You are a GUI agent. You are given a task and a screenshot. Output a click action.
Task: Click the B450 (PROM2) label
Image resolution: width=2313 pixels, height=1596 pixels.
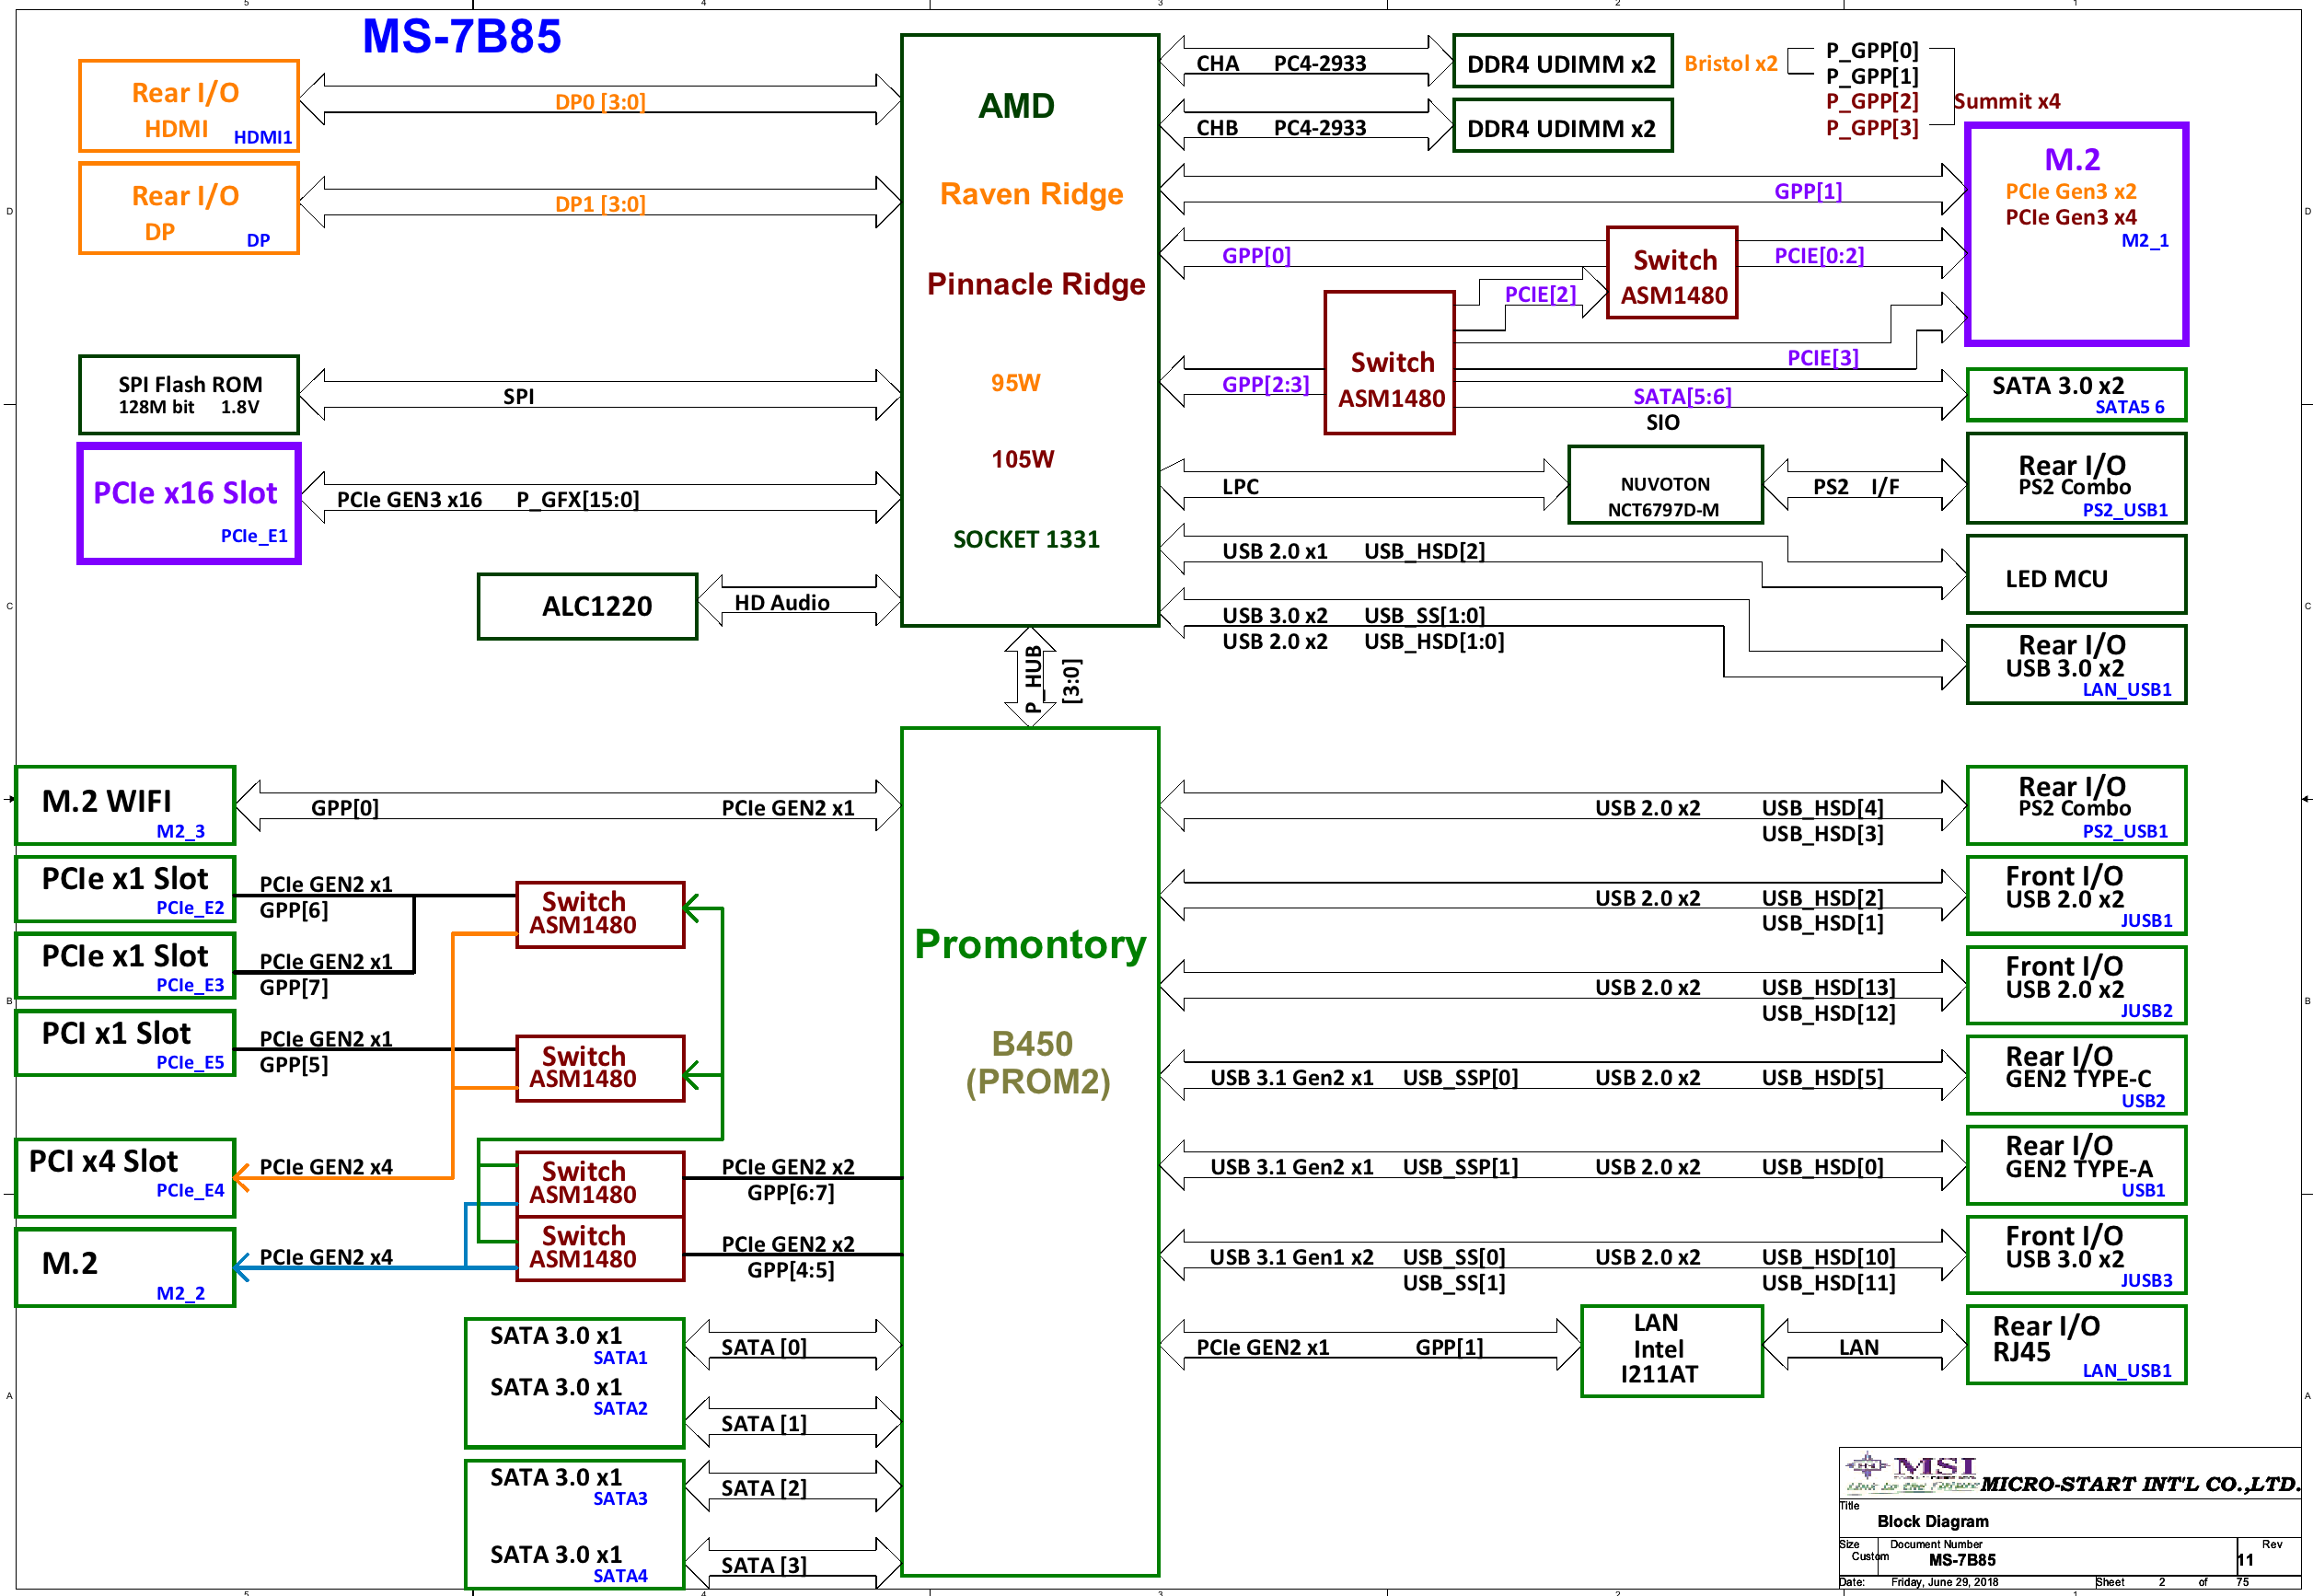pos(1037,1062)
